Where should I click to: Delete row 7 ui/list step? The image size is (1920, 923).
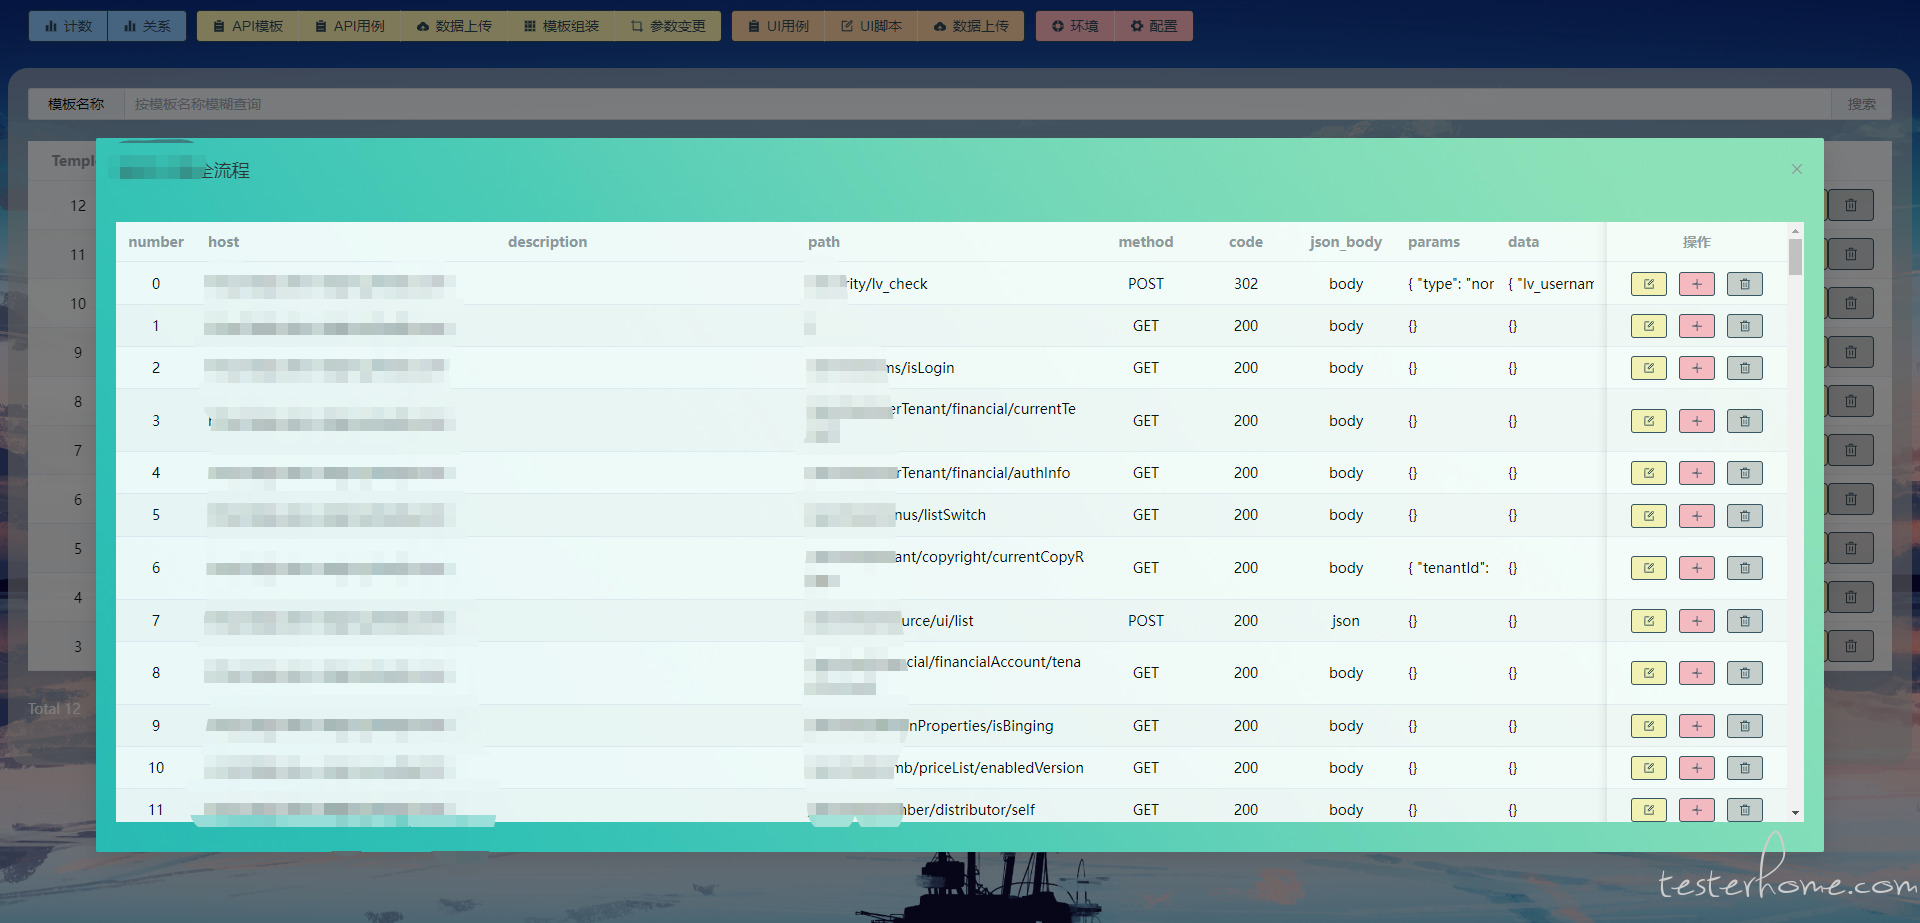[x=1745, y=621]
